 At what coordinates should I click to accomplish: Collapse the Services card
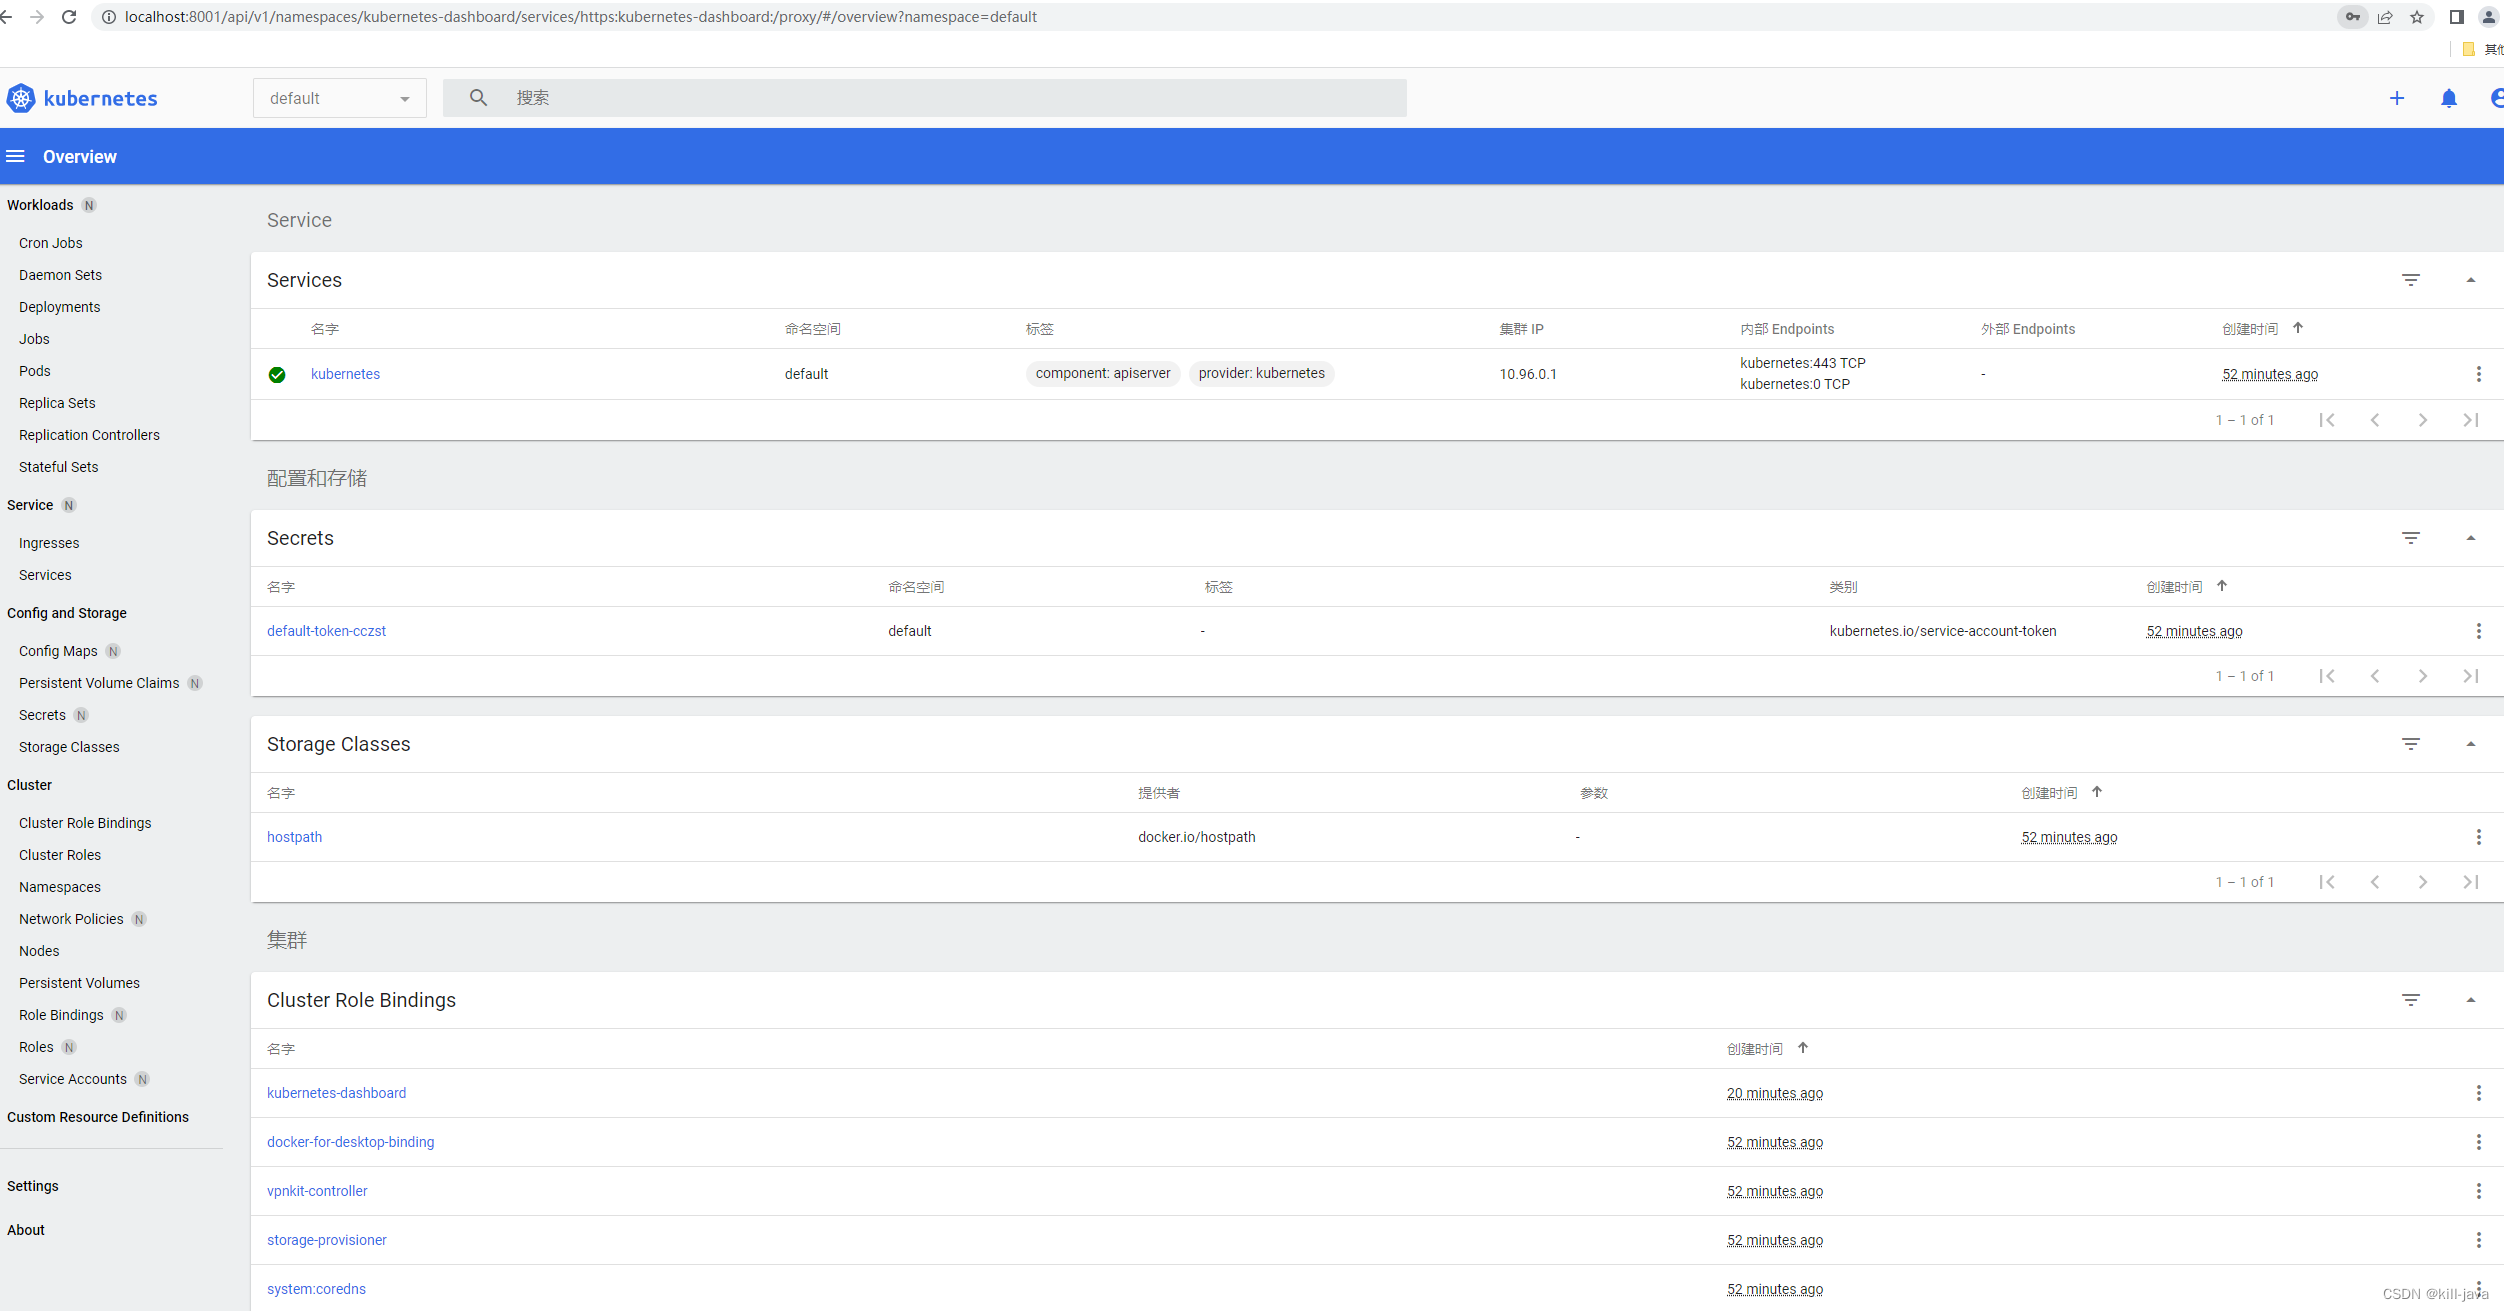click(x=2471, y=280)
